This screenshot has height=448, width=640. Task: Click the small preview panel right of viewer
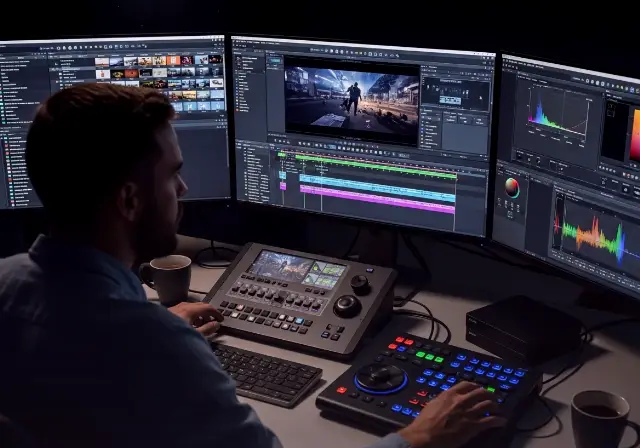point(456,94)
